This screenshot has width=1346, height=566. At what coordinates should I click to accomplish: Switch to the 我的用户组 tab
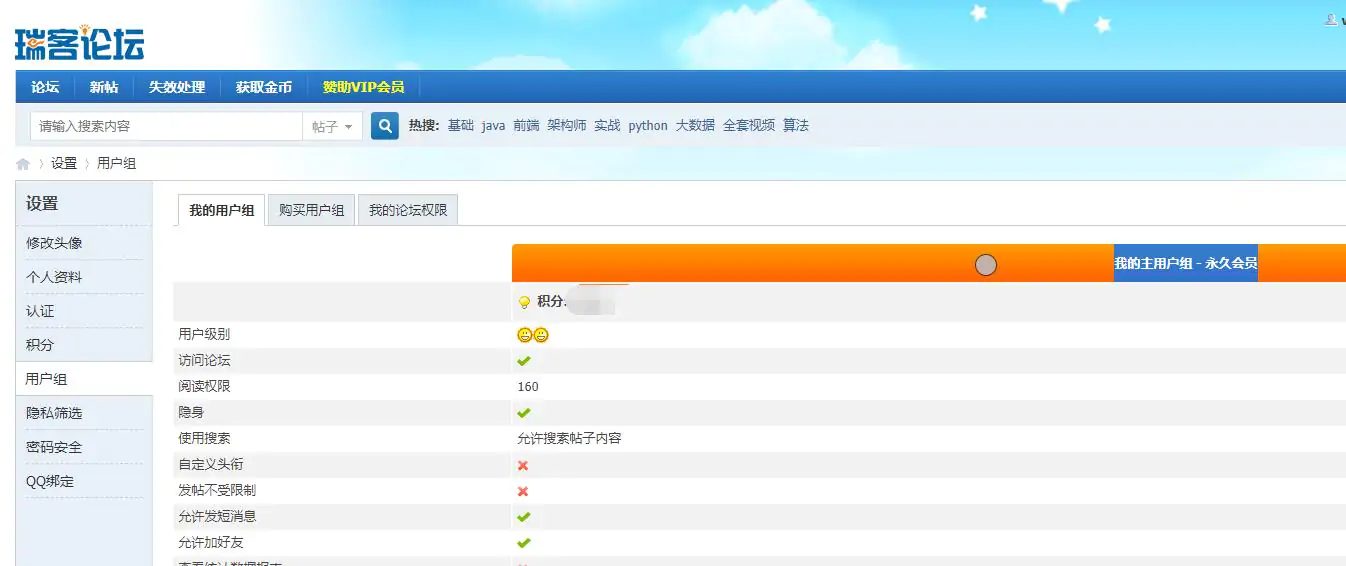(x=221, y=210)
